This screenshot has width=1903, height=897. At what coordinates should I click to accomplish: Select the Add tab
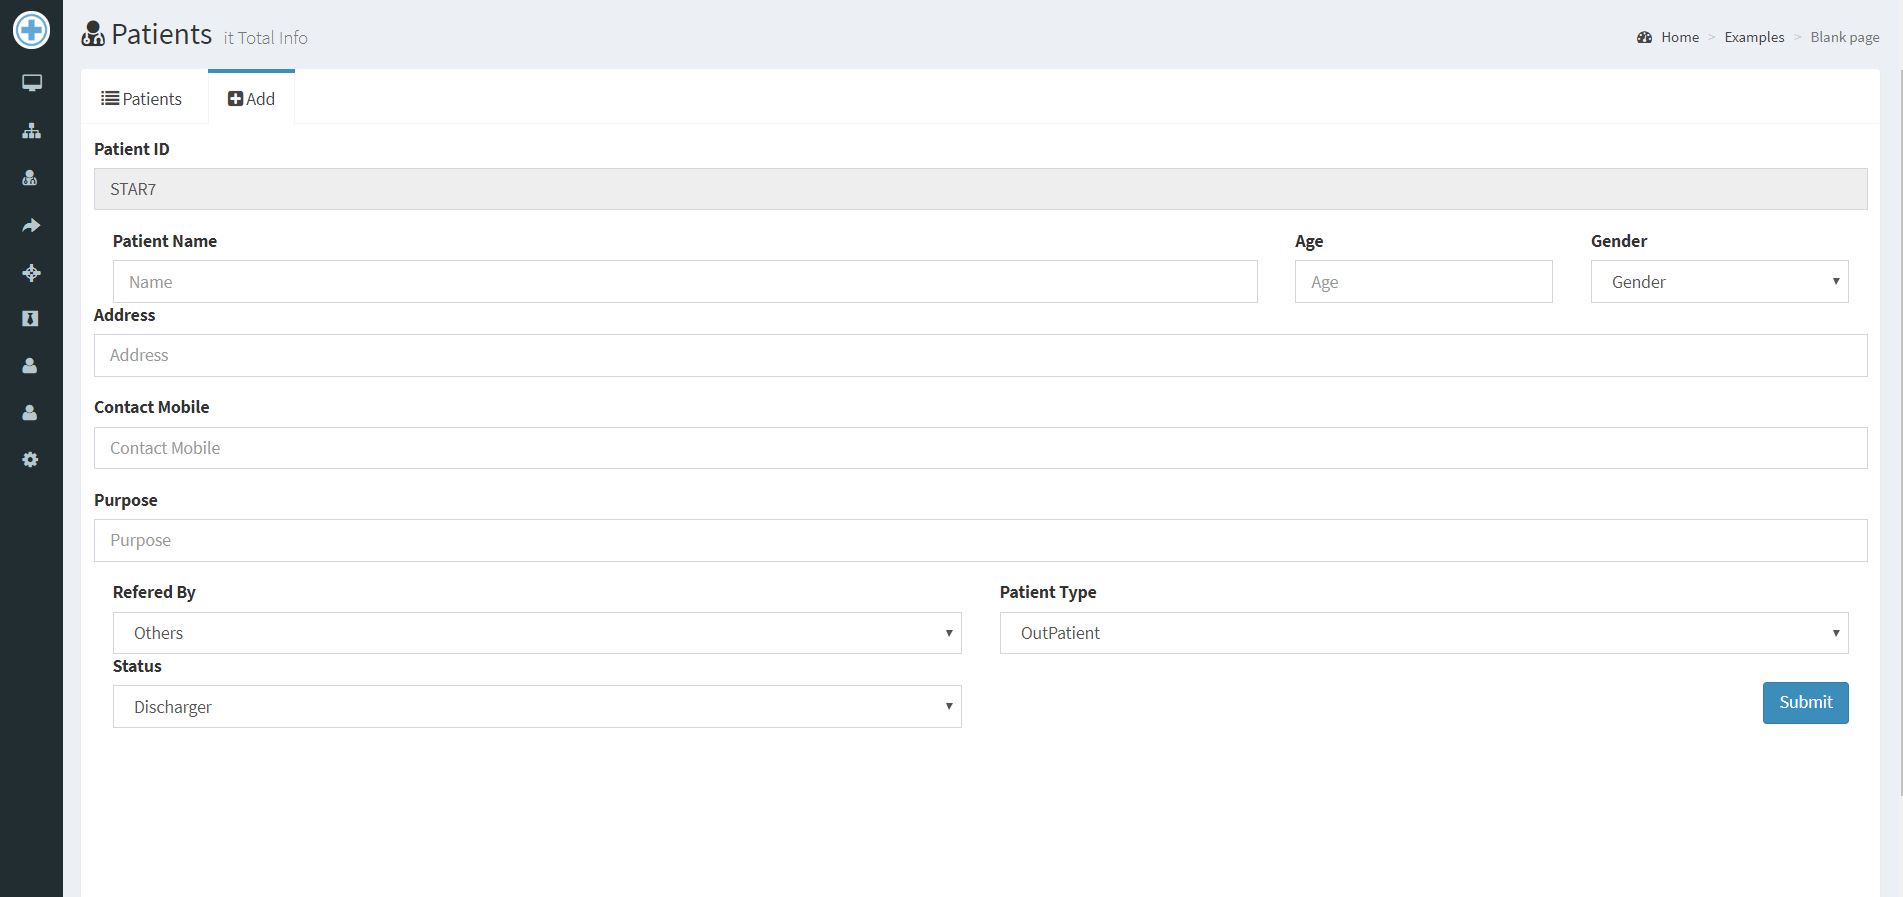click(251, 99)
